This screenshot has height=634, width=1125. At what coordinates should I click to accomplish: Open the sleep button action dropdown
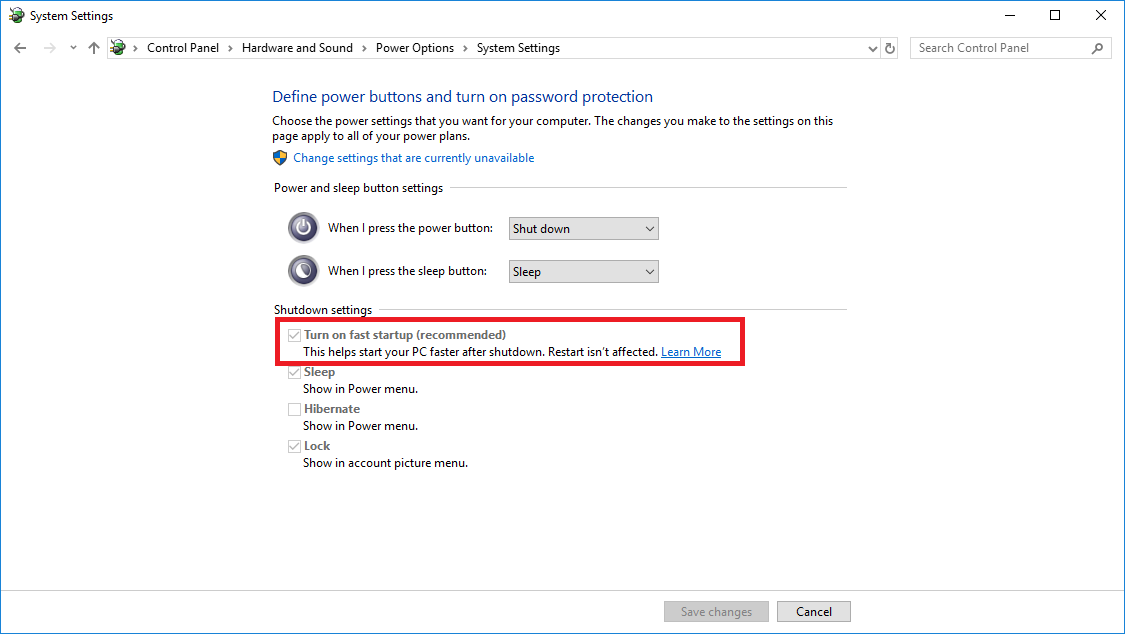point(583,272)
